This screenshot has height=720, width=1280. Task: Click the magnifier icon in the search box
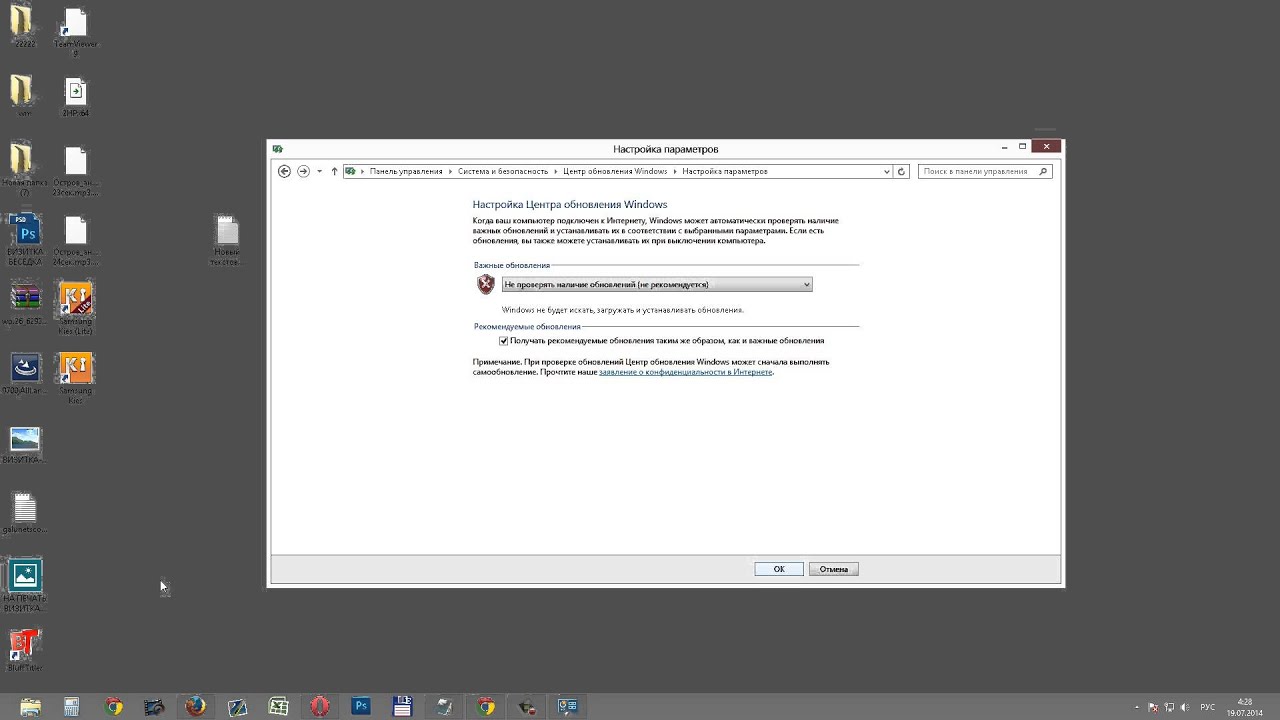pyautogui.click(x=1043, y=171)
